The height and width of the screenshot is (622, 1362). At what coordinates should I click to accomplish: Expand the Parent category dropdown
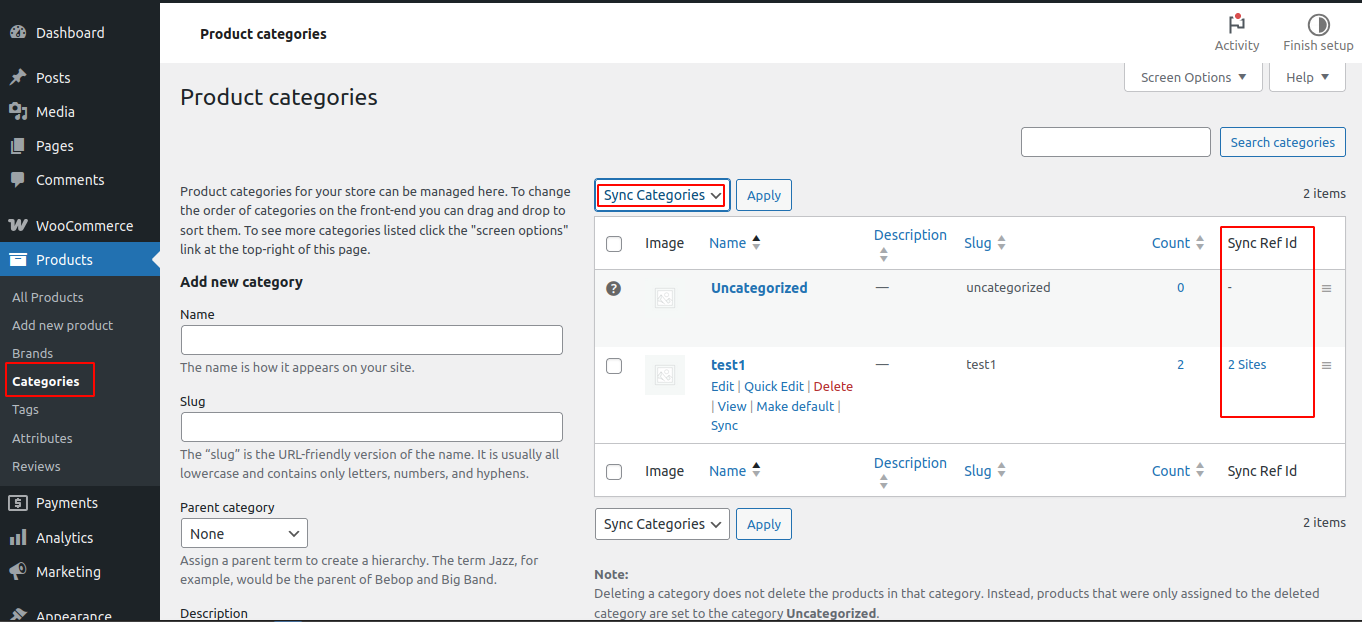pos(244,534)
